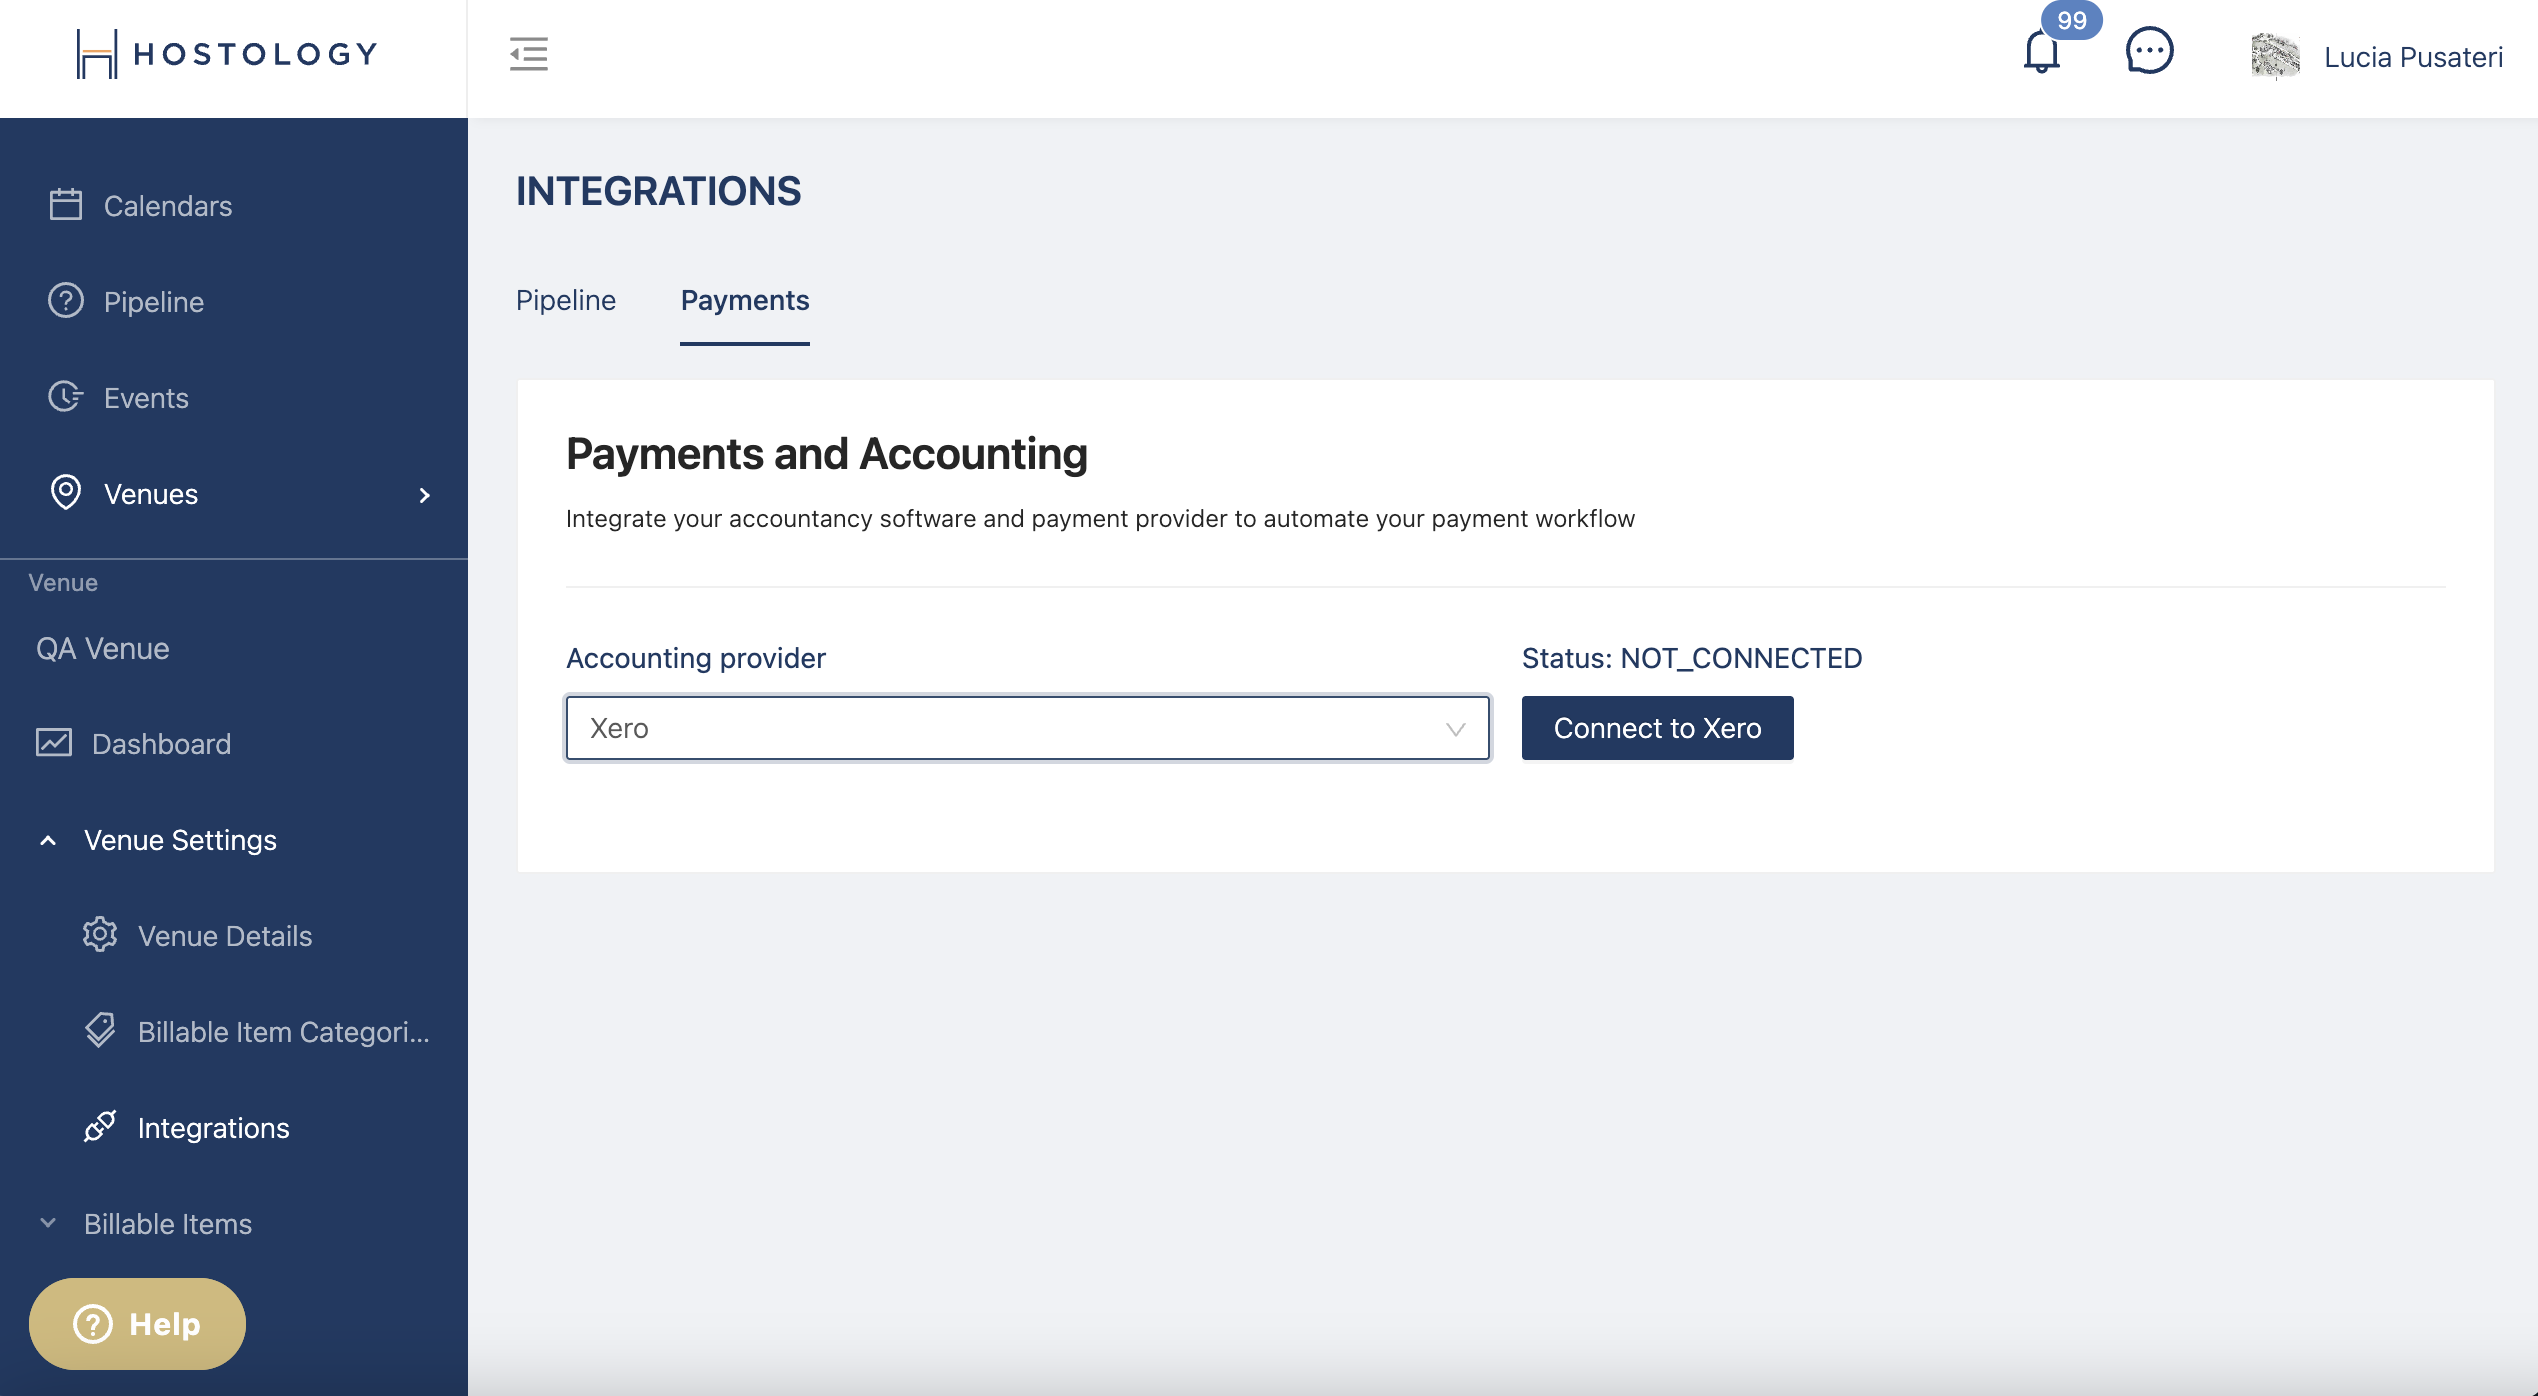The width and height of the screenshot is (2538, 1396).
Task: Collapse the Venue Settings section
Action: point(48,840)
